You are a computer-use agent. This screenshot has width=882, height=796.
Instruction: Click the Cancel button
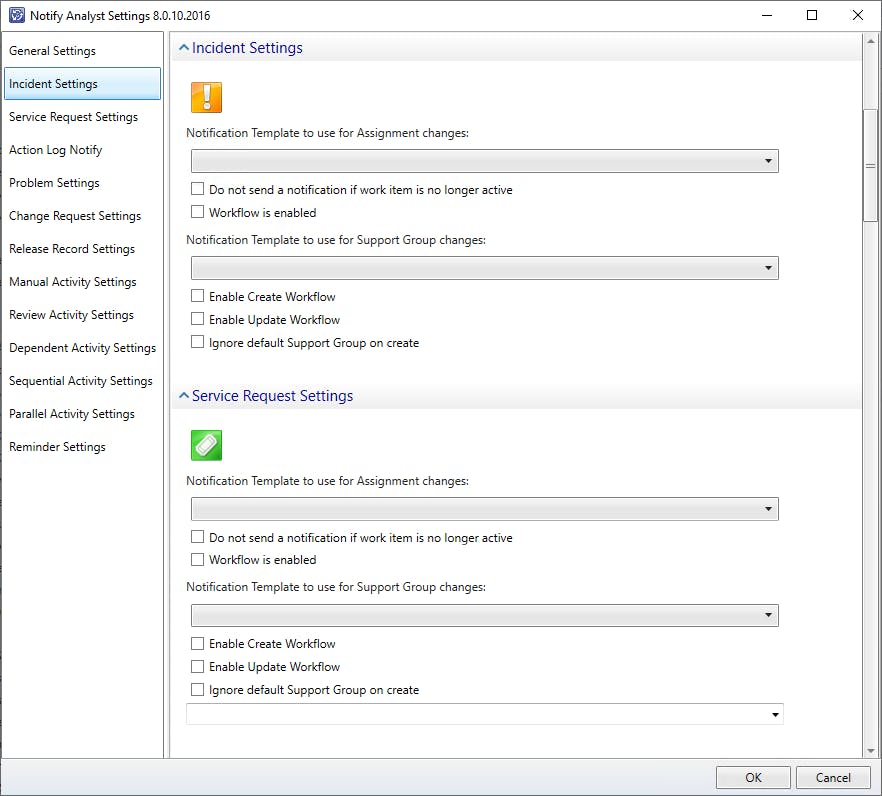pos(833,778)
